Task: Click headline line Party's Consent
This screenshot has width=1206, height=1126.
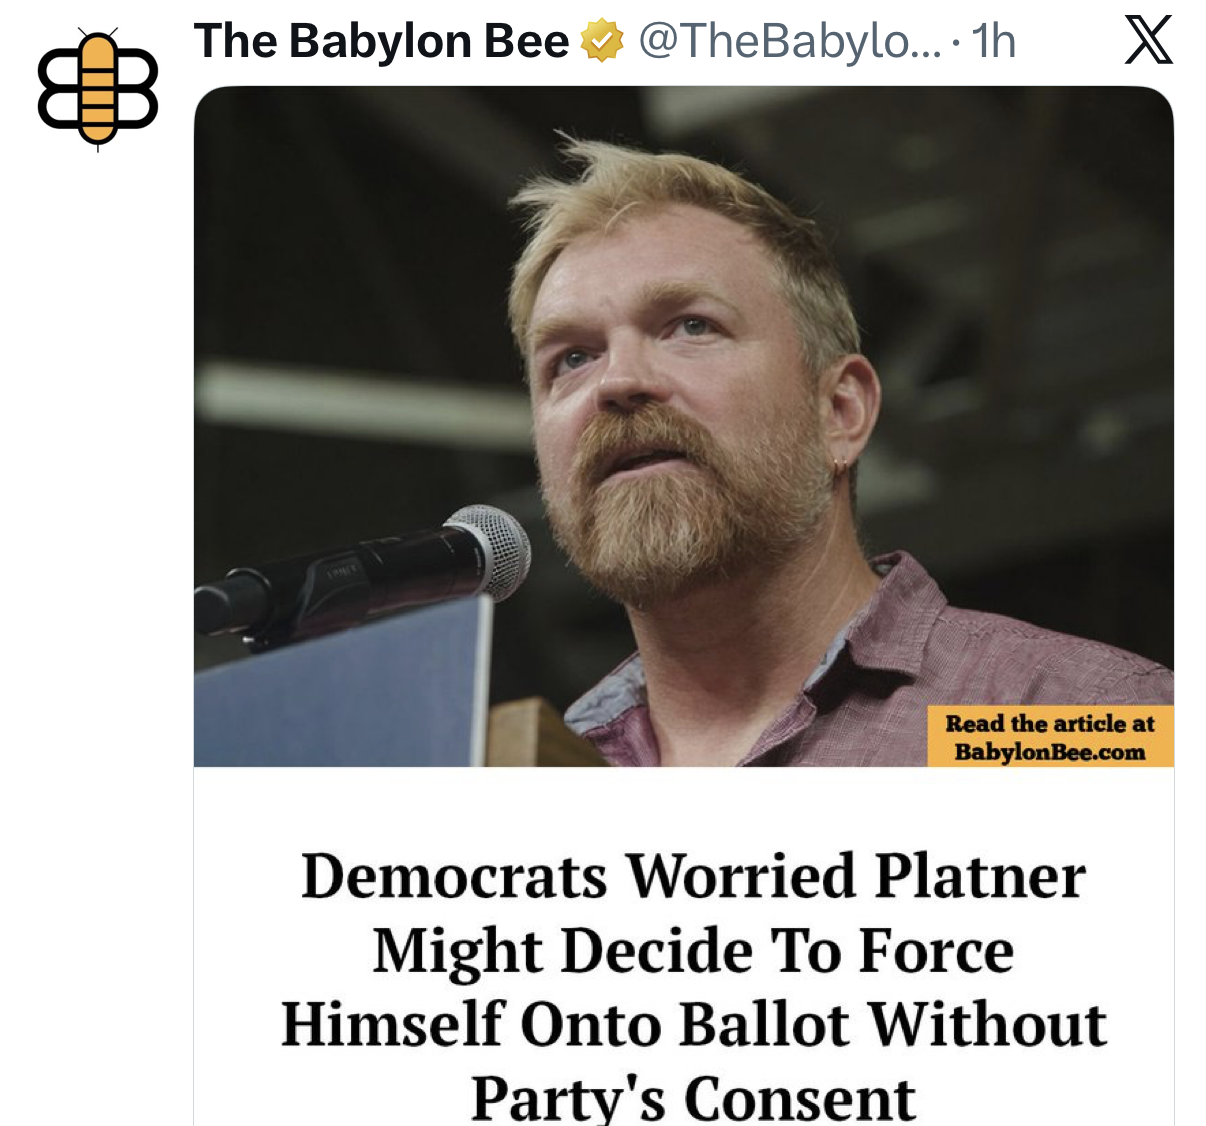Action: point(693,1098)
